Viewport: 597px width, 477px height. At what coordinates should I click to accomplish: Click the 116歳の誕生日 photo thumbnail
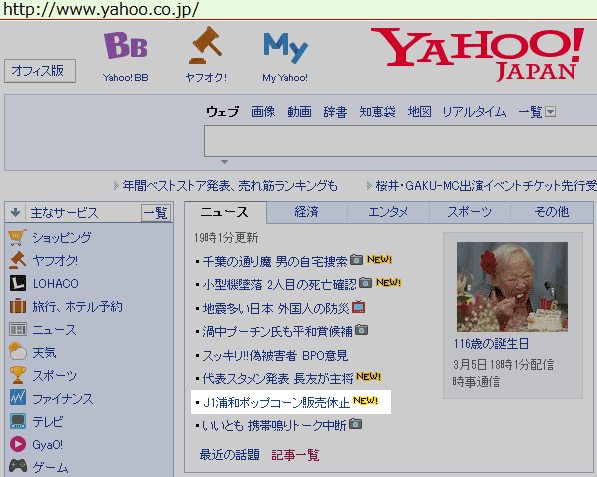(512, 287)
